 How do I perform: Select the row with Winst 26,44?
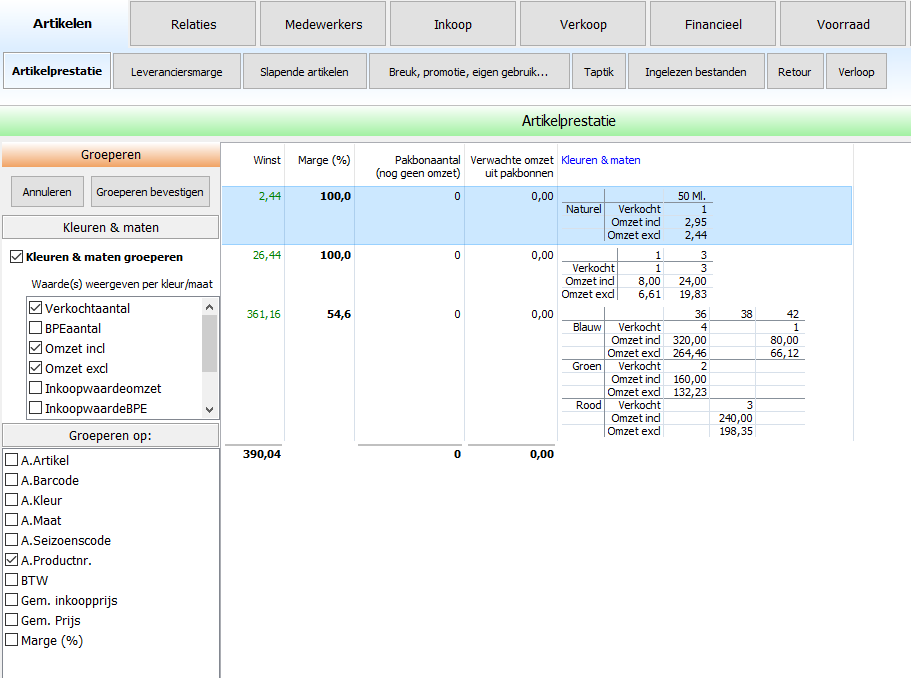[x=537, y=274]
